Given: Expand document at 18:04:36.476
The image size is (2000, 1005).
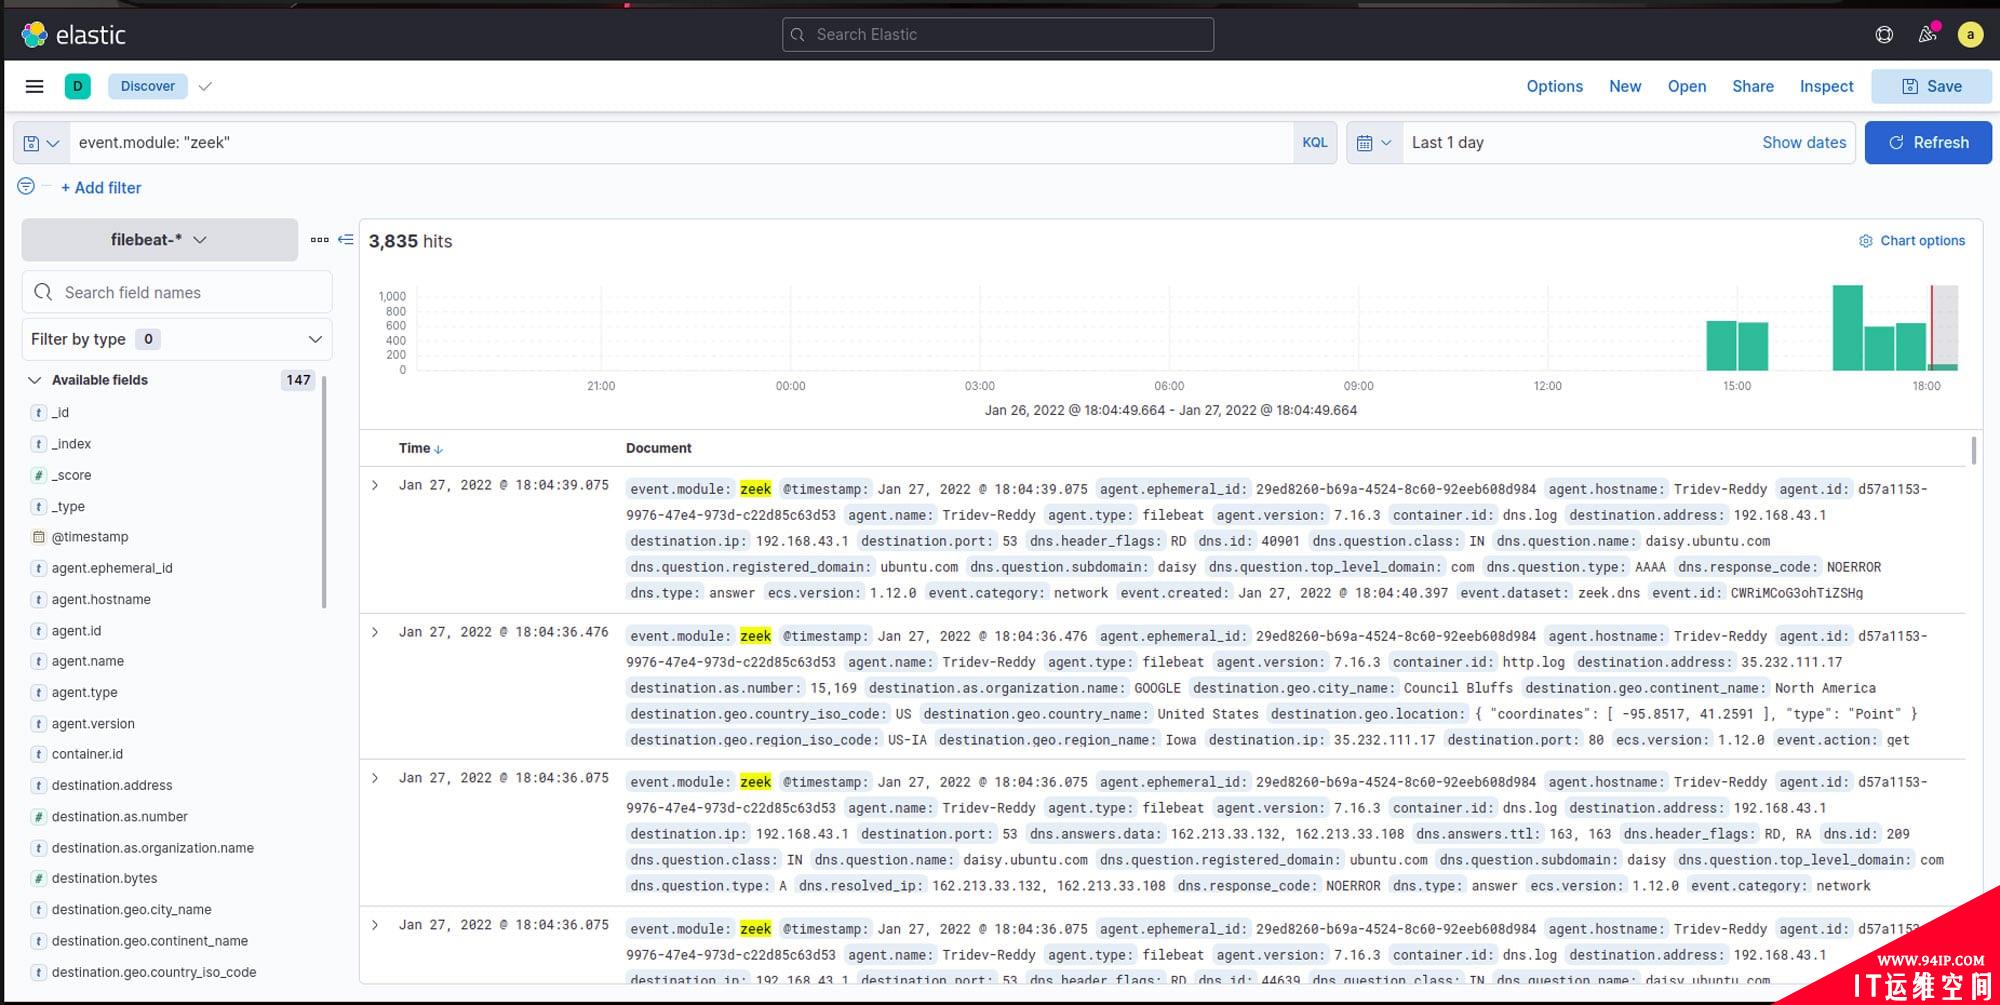Looking at the screenshot, I should coord(375,632).
